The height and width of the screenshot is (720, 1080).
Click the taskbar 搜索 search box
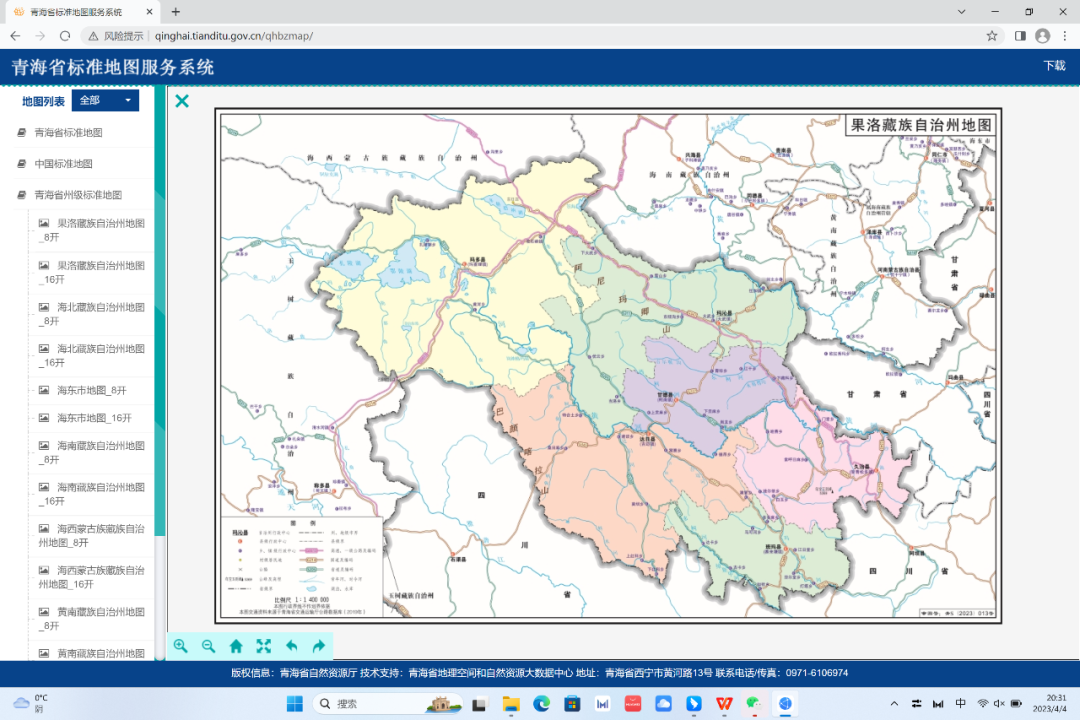388,703
